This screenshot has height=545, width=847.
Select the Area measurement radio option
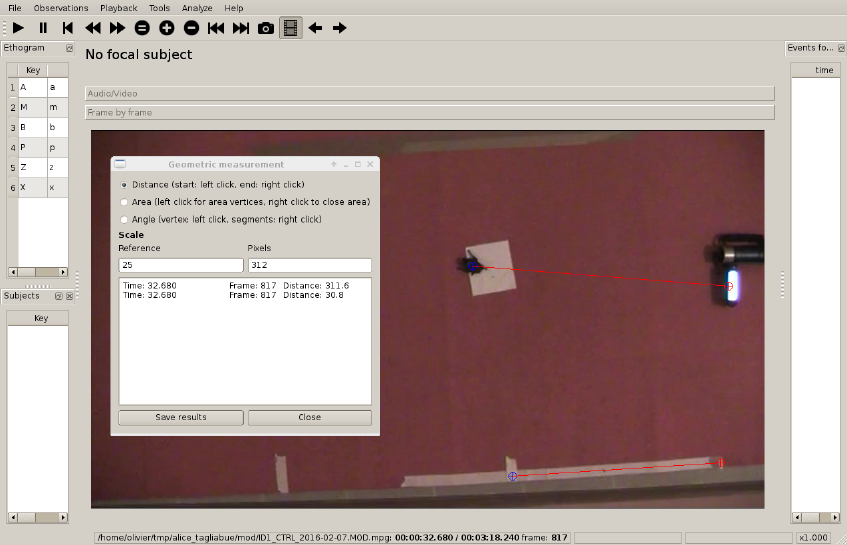pos(124,202)
